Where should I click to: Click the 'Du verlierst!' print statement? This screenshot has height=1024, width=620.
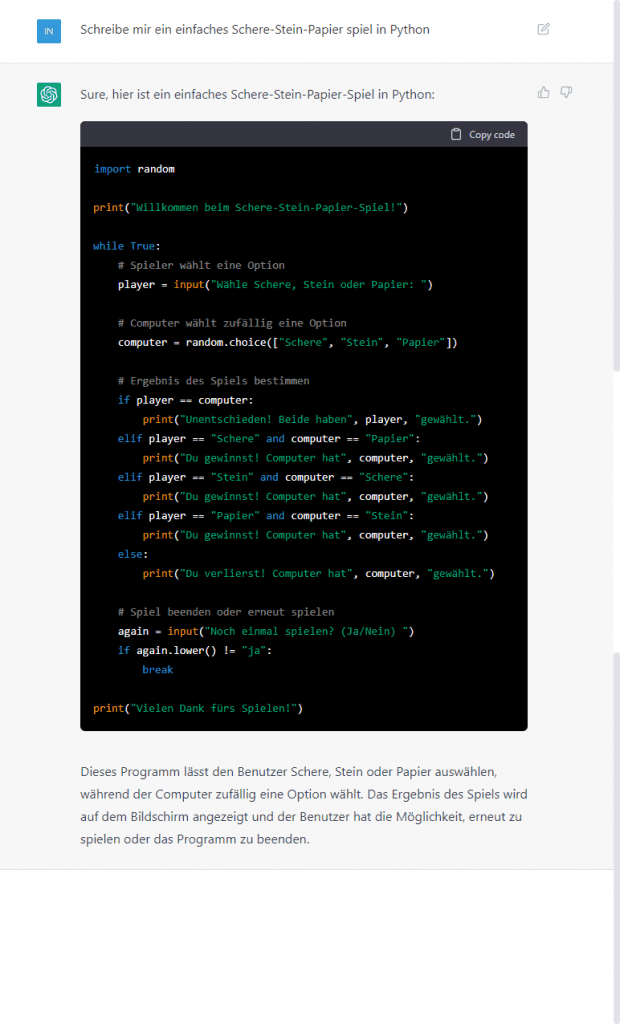pos(318,573)
